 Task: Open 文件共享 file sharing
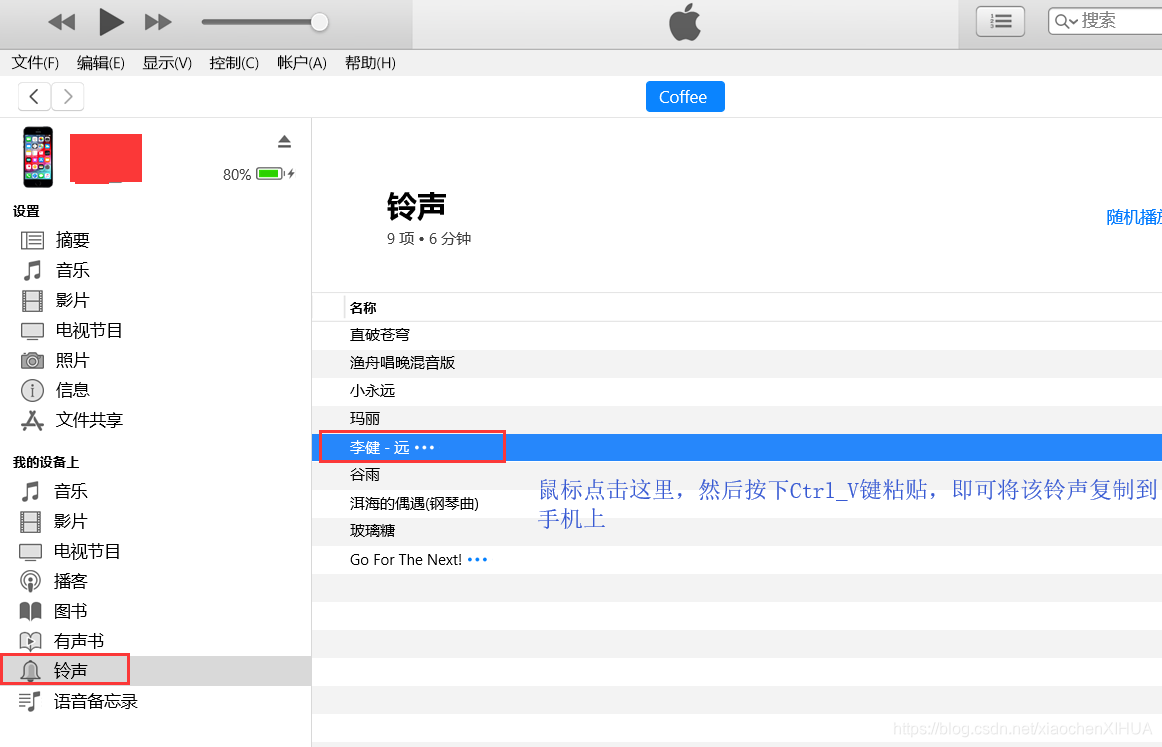click(89, 420)
